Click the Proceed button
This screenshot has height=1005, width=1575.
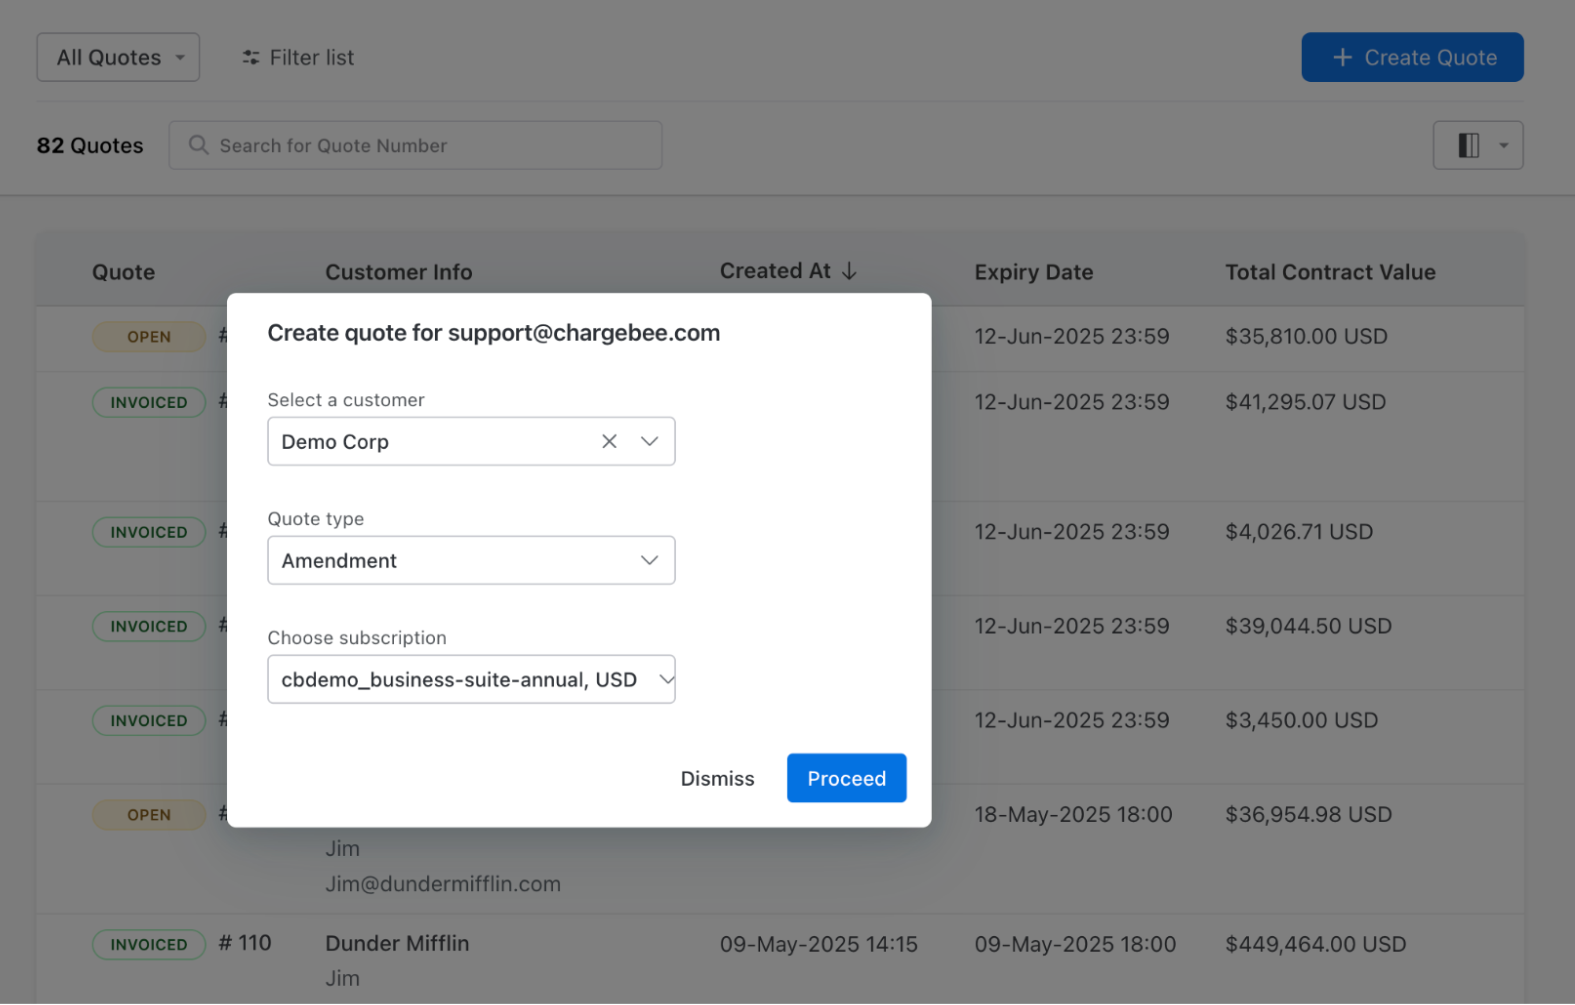click(846, 778)
